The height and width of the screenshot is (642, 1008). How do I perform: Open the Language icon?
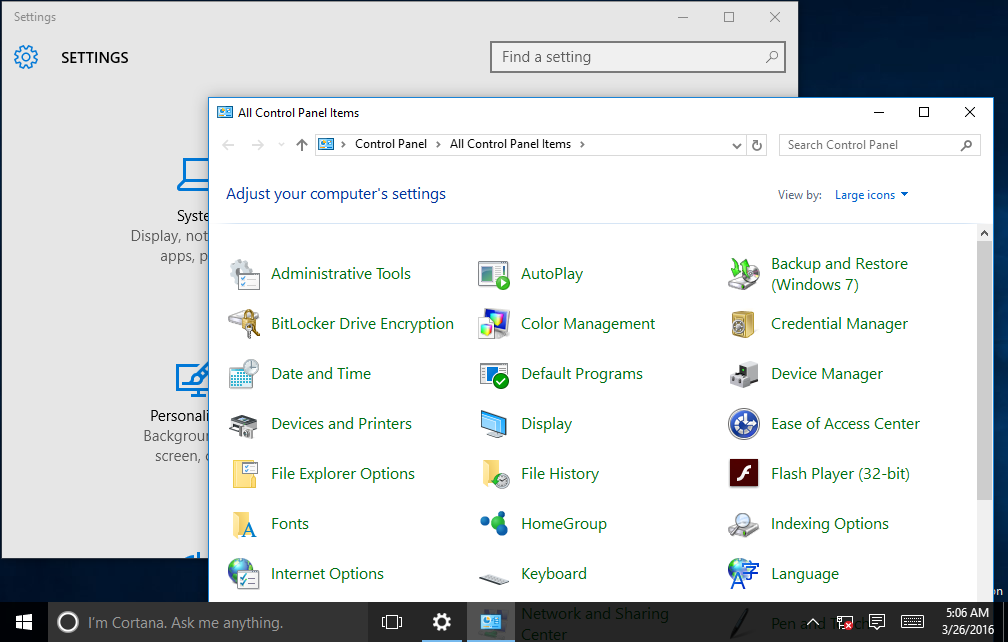(x=744, y=574)
